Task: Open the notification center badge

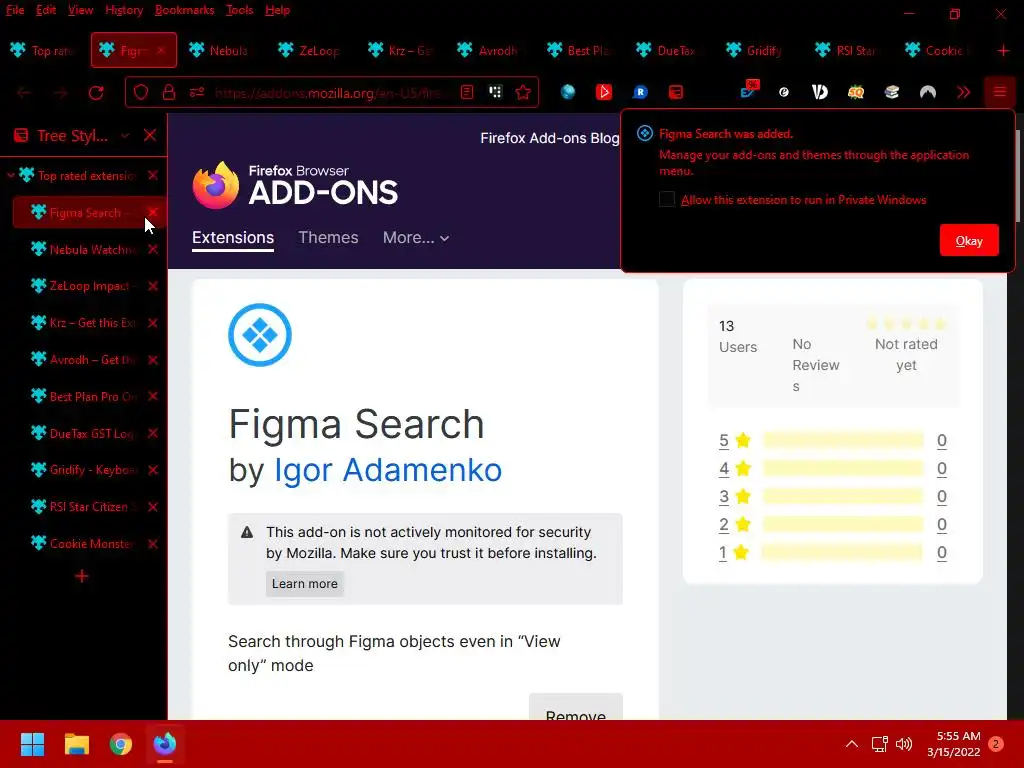Action: point(995,744)
